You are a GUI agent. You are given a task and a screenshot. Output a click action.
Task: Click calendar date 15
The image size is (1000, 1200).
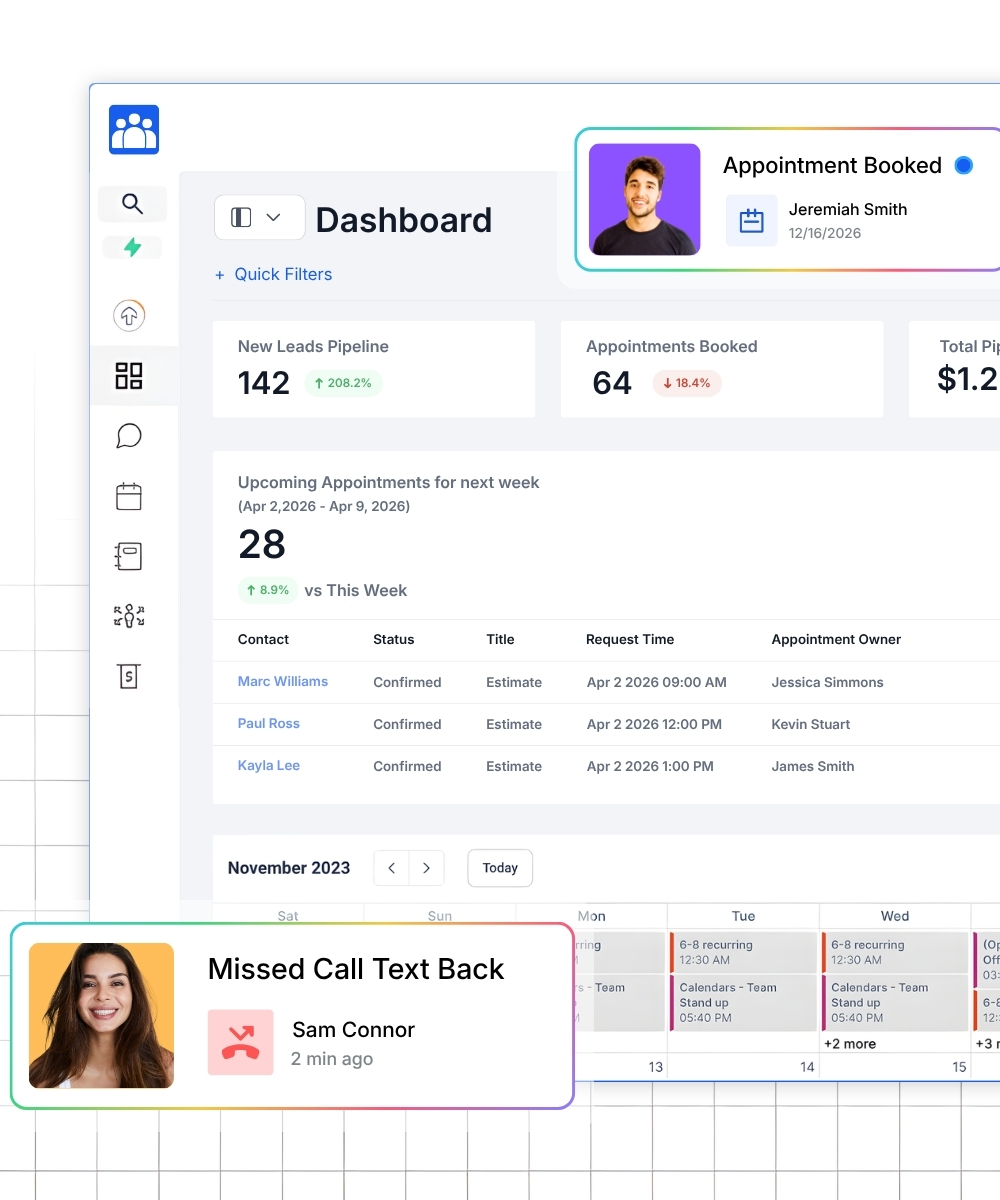(x=959, y=1067)
